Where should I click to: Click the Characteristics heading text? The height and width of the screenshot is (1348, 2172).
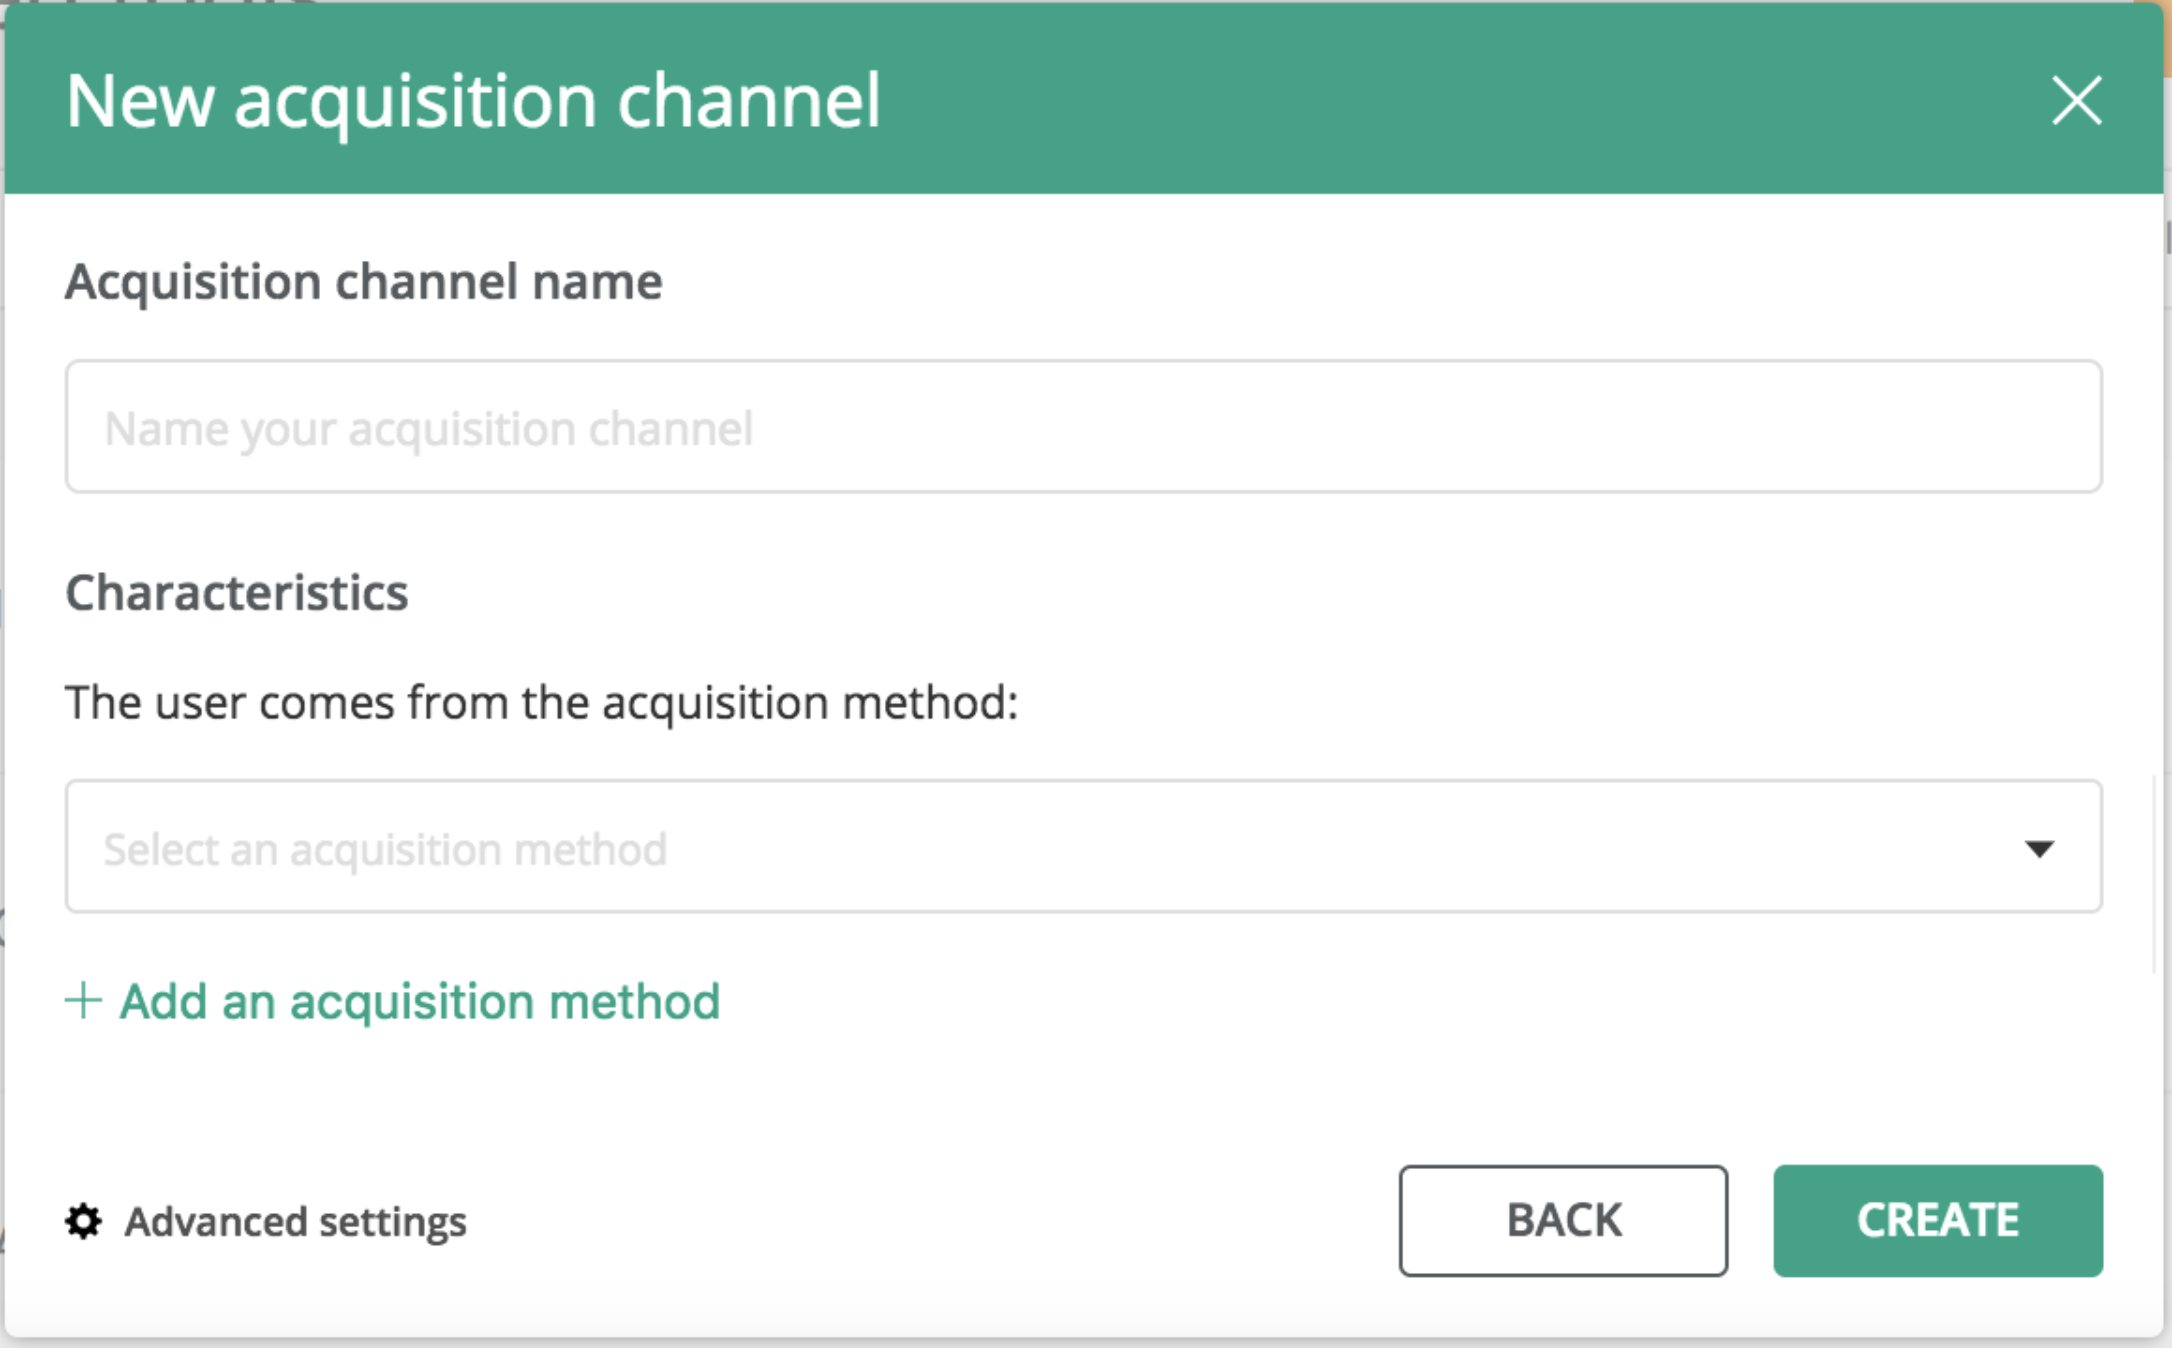pyautogui.click(x=237, y=592)
